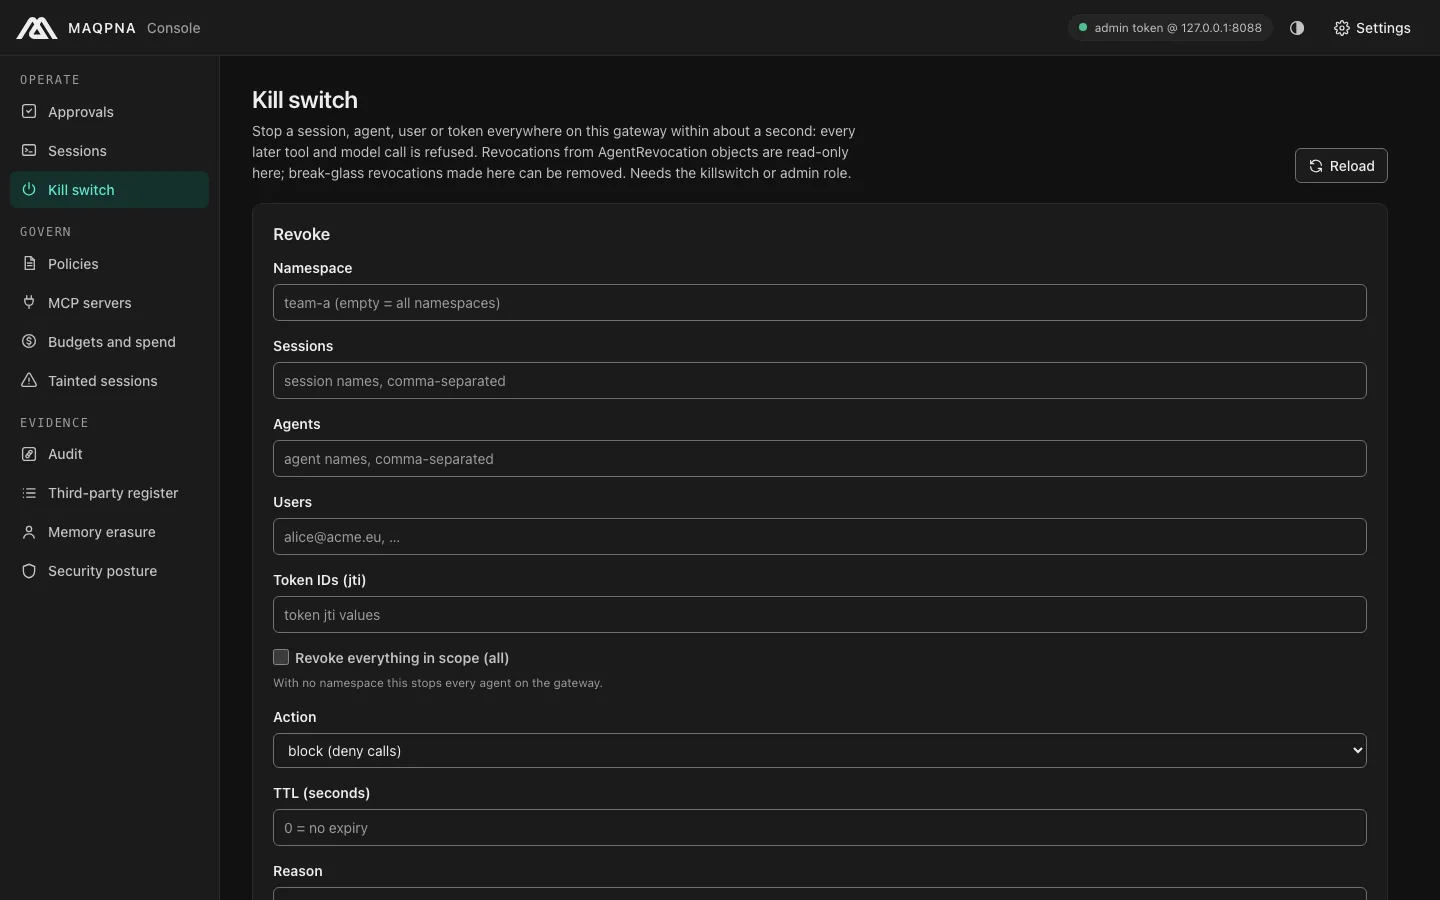Click the Approvals checkbox icon in sidebar
The height and width of the screenshot is (900, 1440).
[29, 111]
